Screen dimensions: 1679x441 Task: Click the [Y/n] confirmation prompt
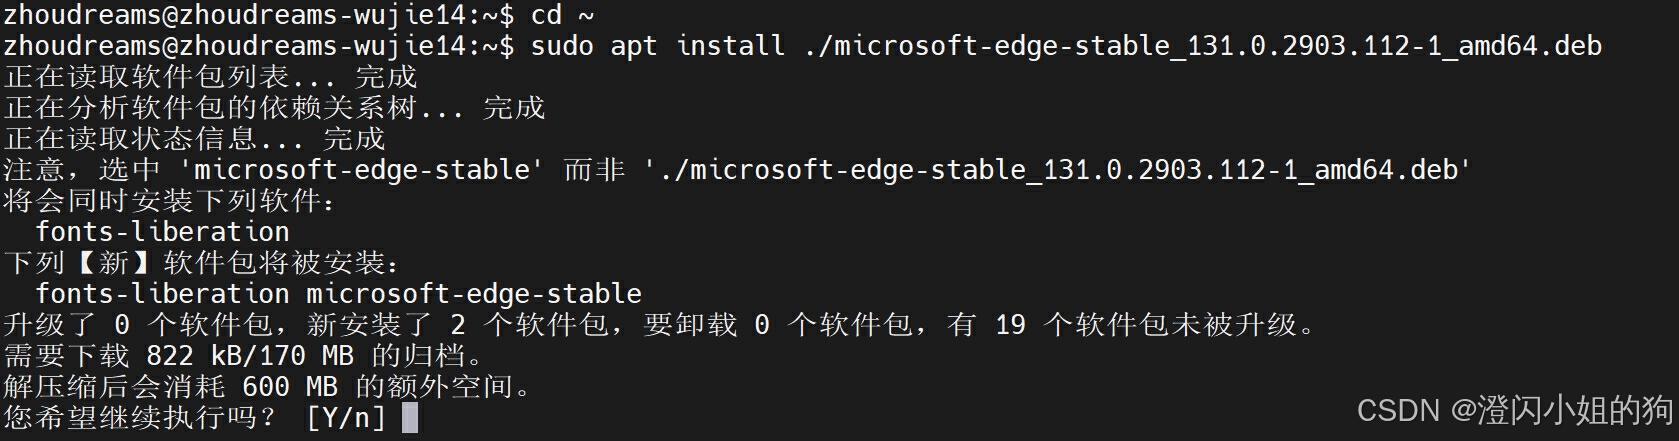(x=346, y=418)
